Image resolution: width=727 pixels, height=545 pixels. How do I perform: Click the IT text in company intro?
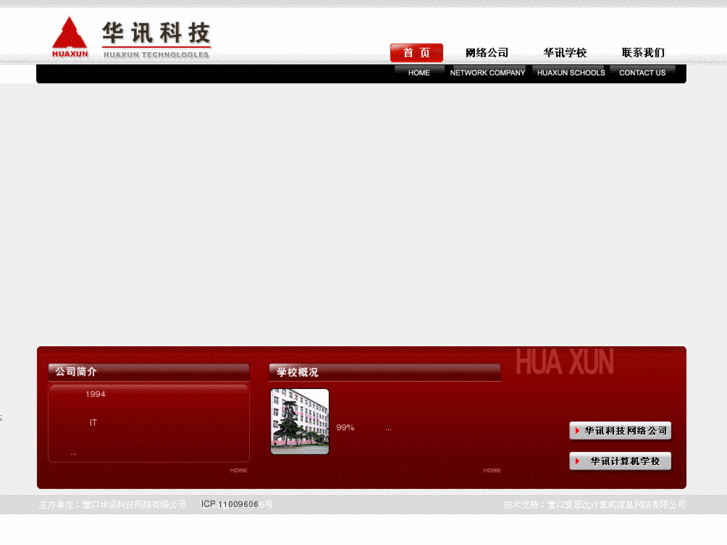93,423
